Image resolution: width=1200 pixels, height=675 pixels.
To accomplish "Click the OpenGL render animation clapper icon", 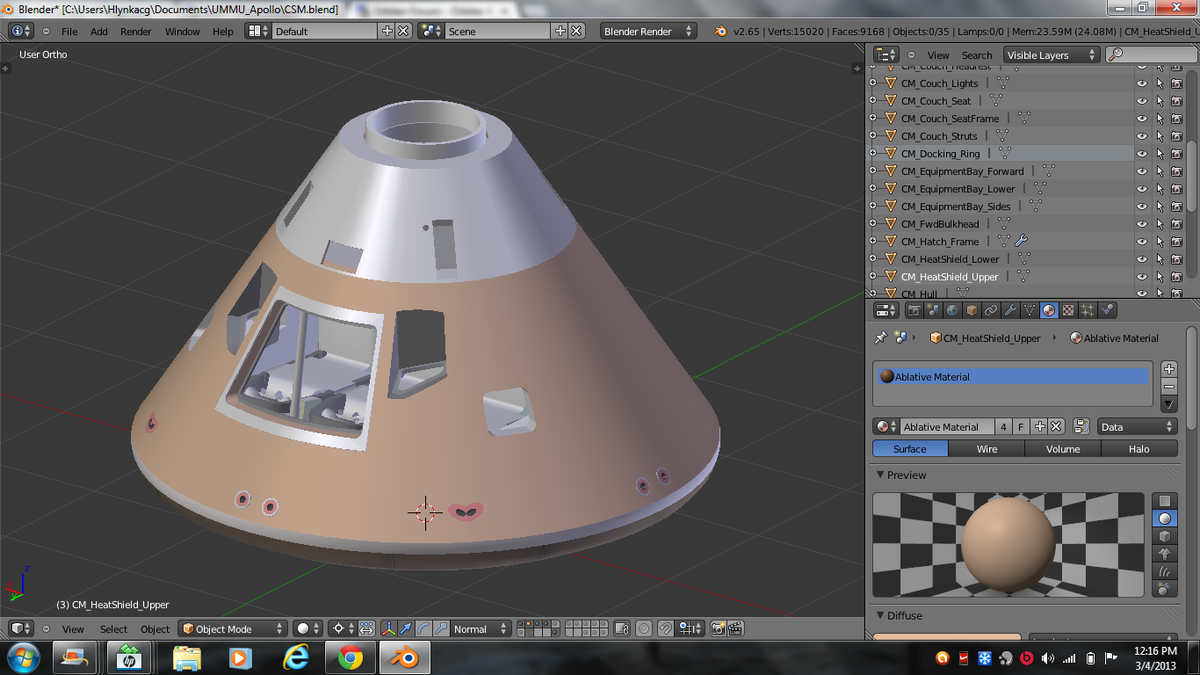I will [x=736, y=629].
